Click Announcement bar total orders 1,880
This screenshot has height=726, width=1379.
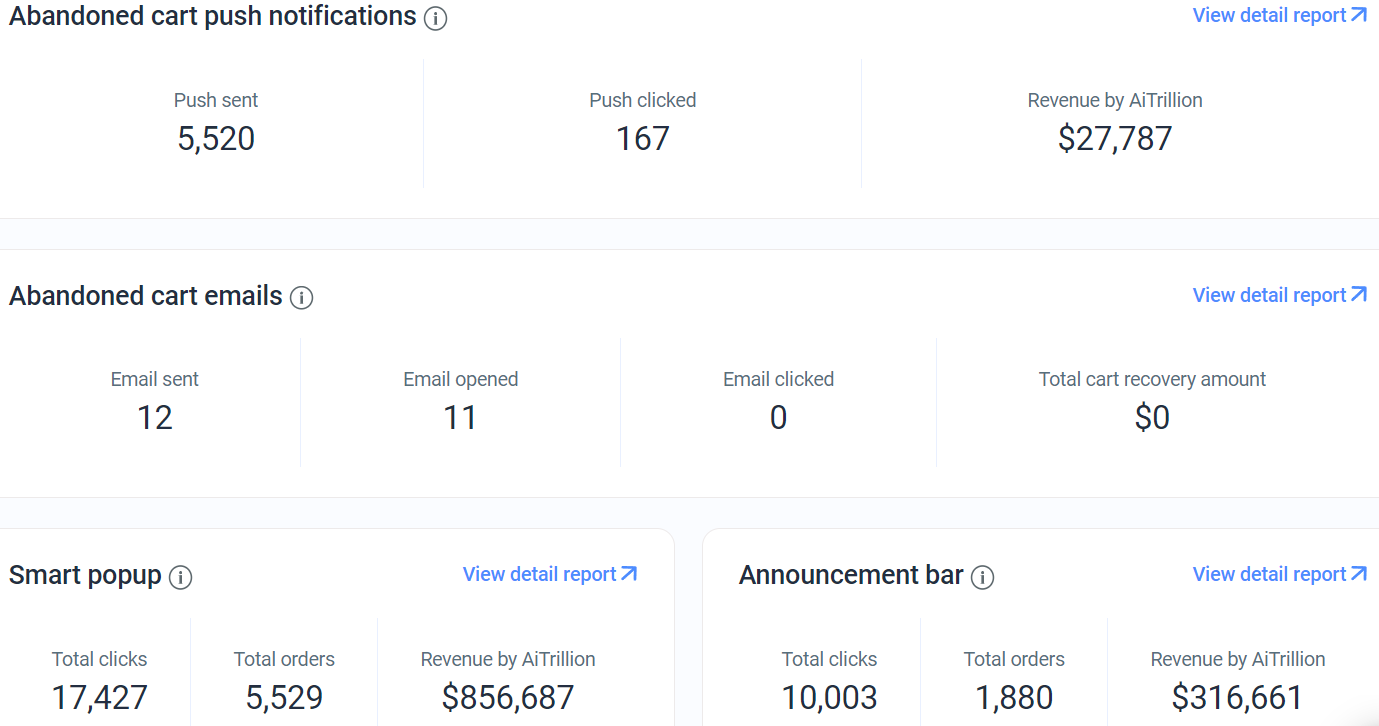click(1014, 697)
